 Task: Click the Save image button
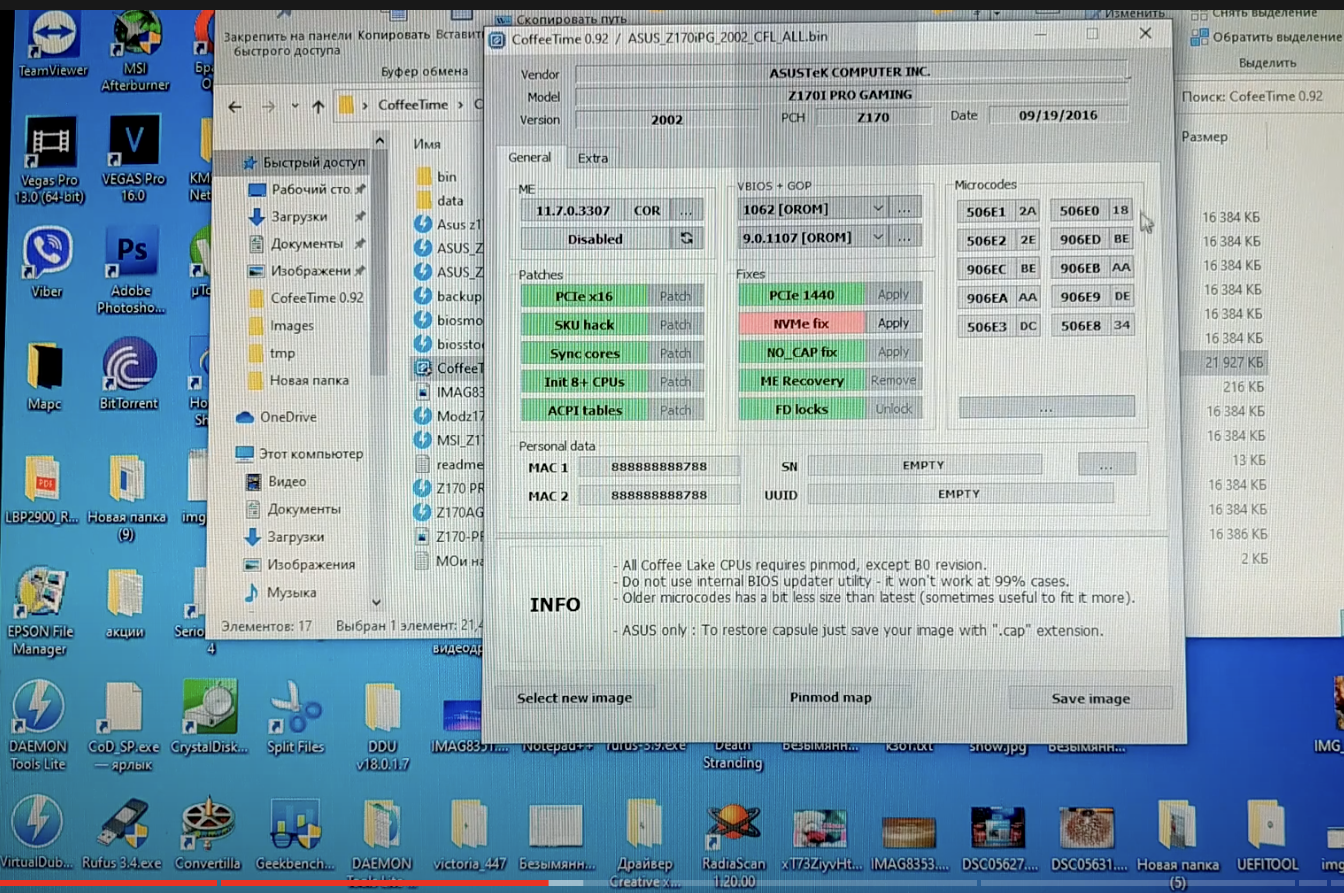pyautogui.click(x=1090, y=699)
